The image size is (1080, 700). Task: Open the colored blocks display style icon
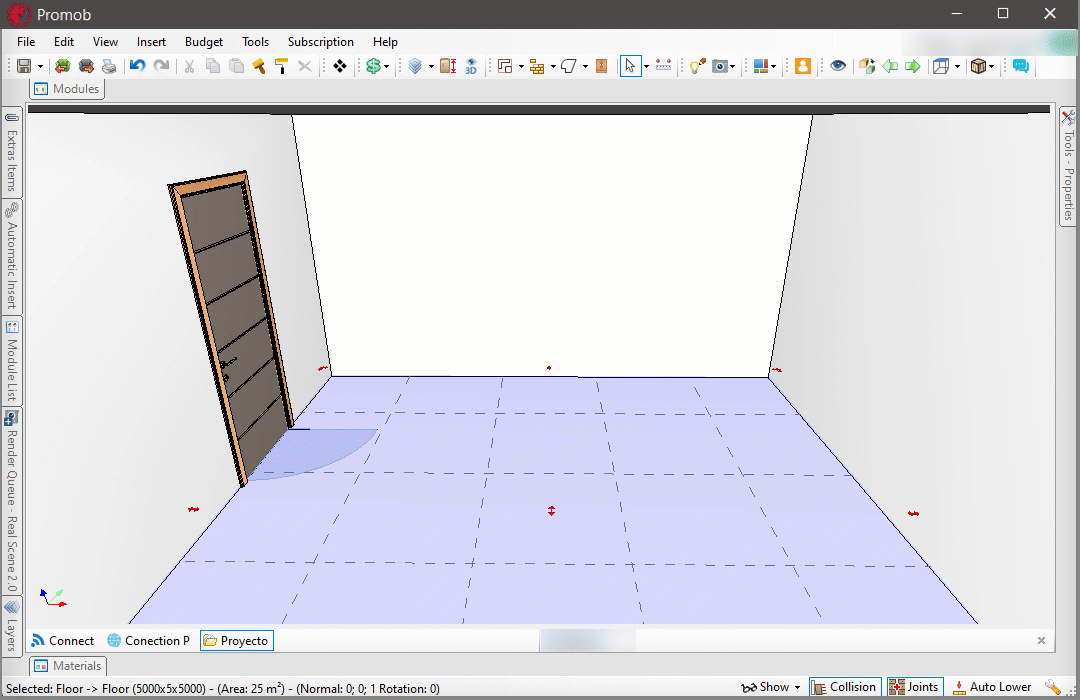761,66
